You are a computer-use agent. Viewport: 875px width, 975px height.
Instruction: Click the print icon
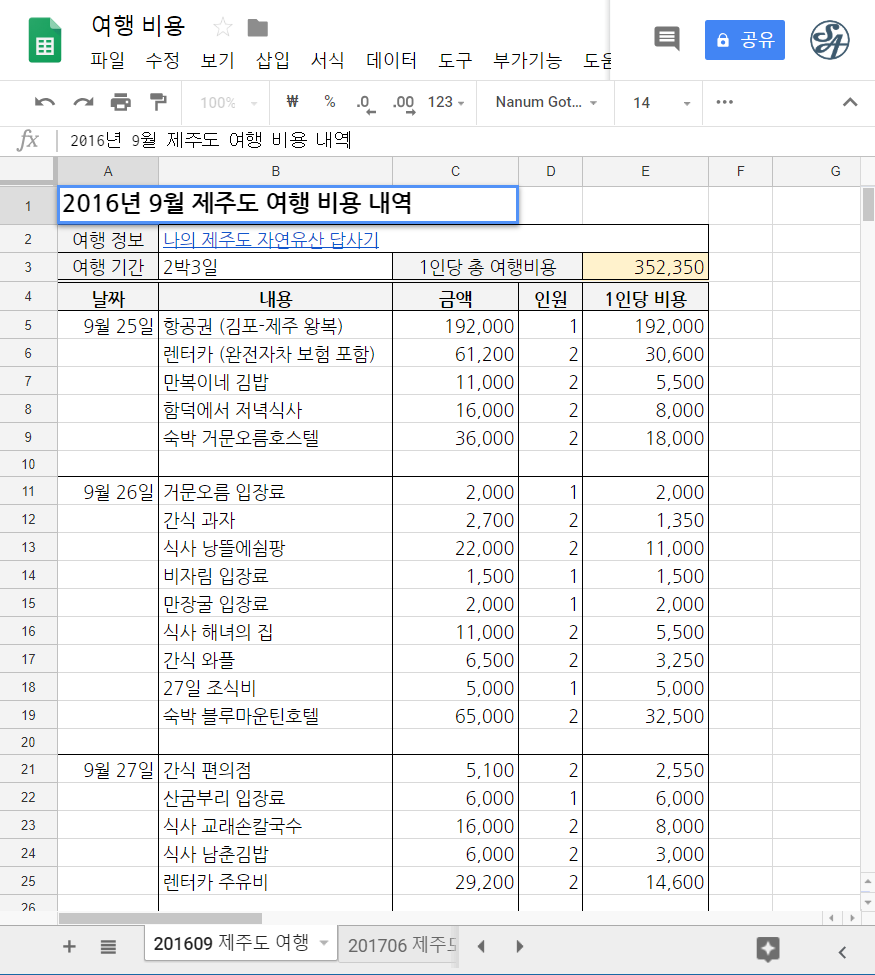pos(121,102)
